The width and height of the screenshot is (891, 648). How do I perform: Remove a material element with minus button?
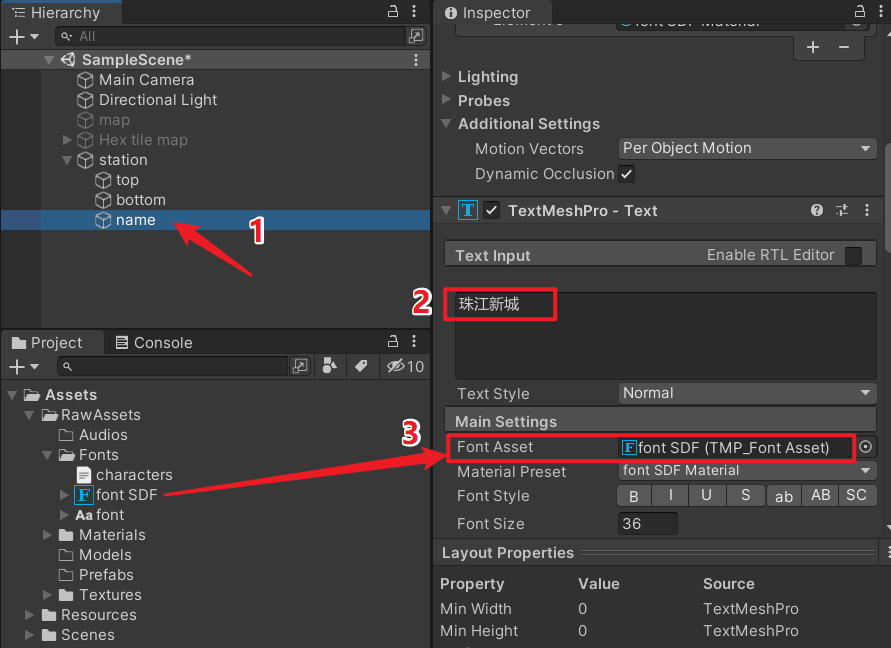click(x=844, y=47)
